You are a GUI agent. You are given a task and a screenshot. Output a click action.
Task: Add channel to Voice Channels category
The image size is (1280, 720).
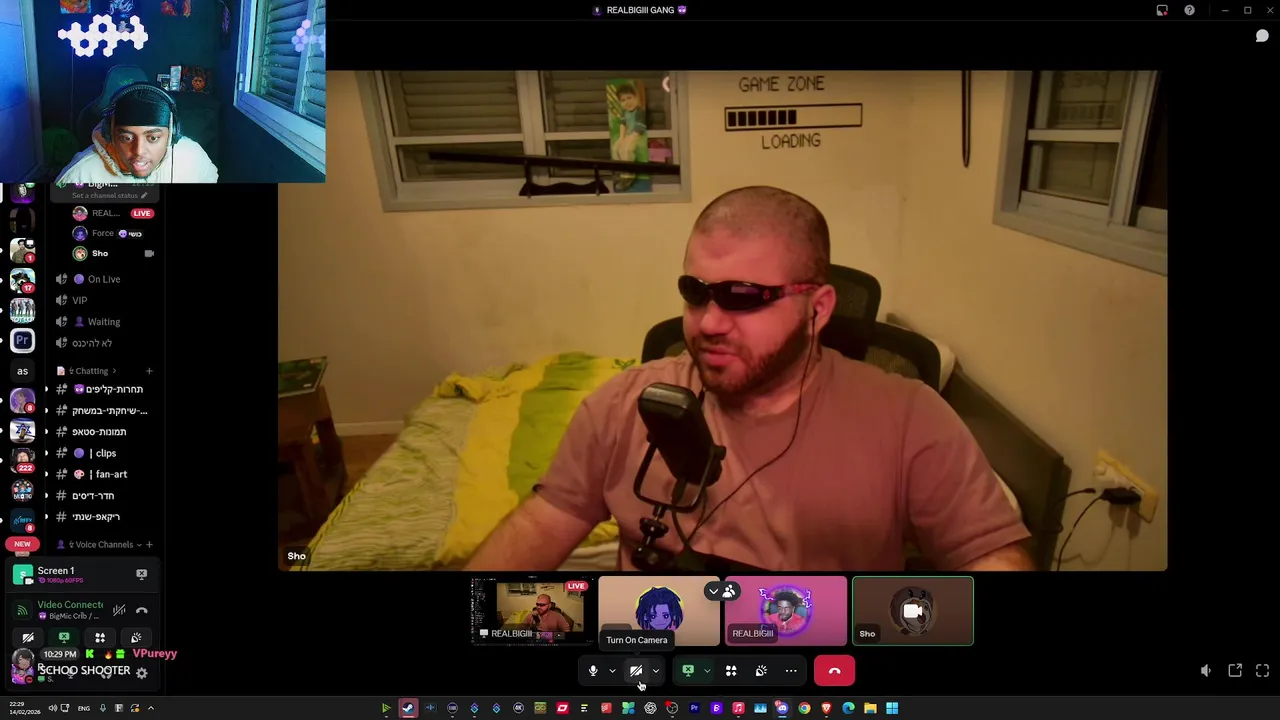(149, 545)
